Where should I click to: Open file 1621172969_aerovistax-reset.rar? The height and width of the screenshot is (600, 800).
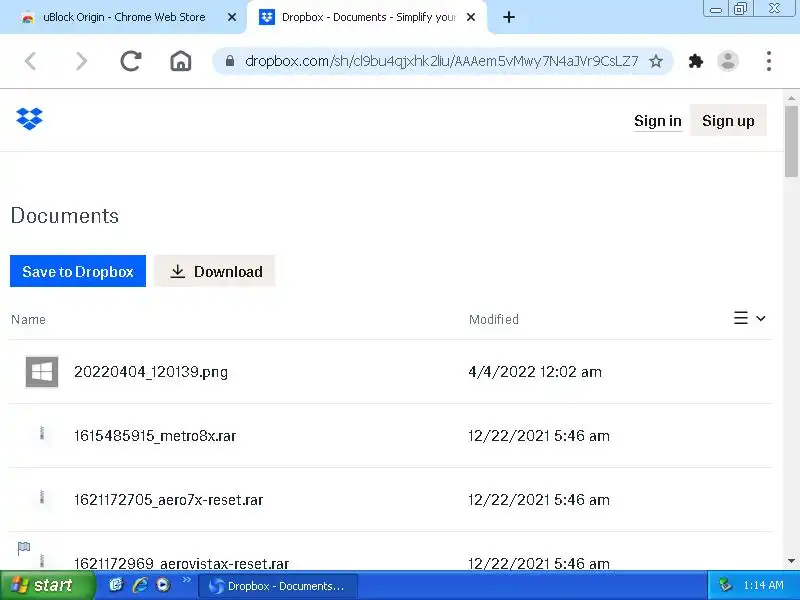coord(181,563)
